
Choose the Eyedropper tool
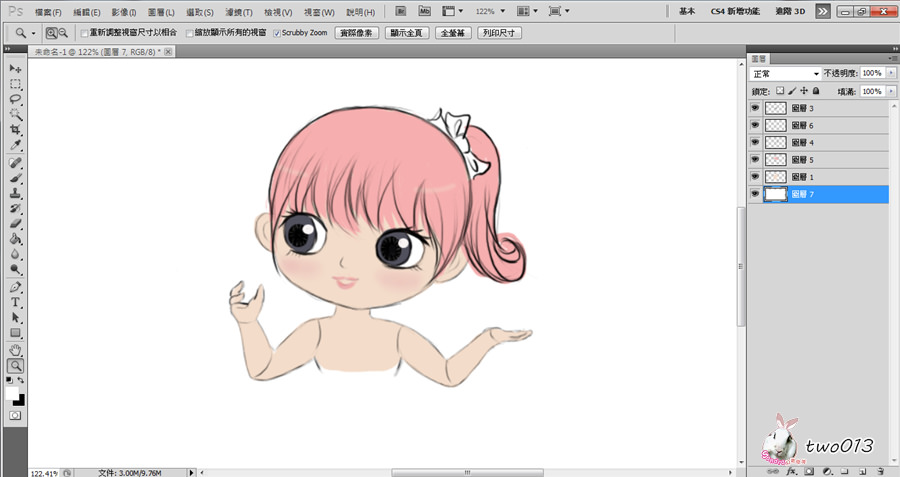click(16, 146)
